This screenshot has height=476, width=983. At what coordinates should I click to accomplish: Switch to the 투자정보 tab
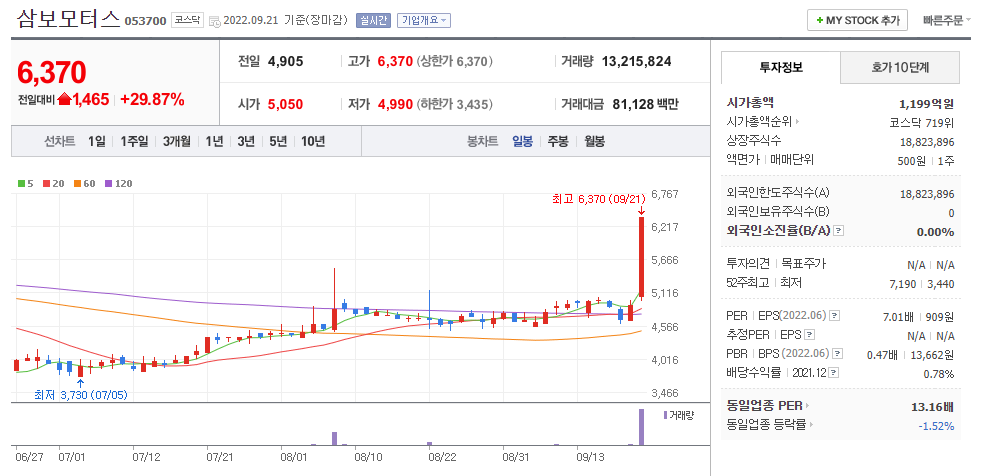tap(781, 68)
